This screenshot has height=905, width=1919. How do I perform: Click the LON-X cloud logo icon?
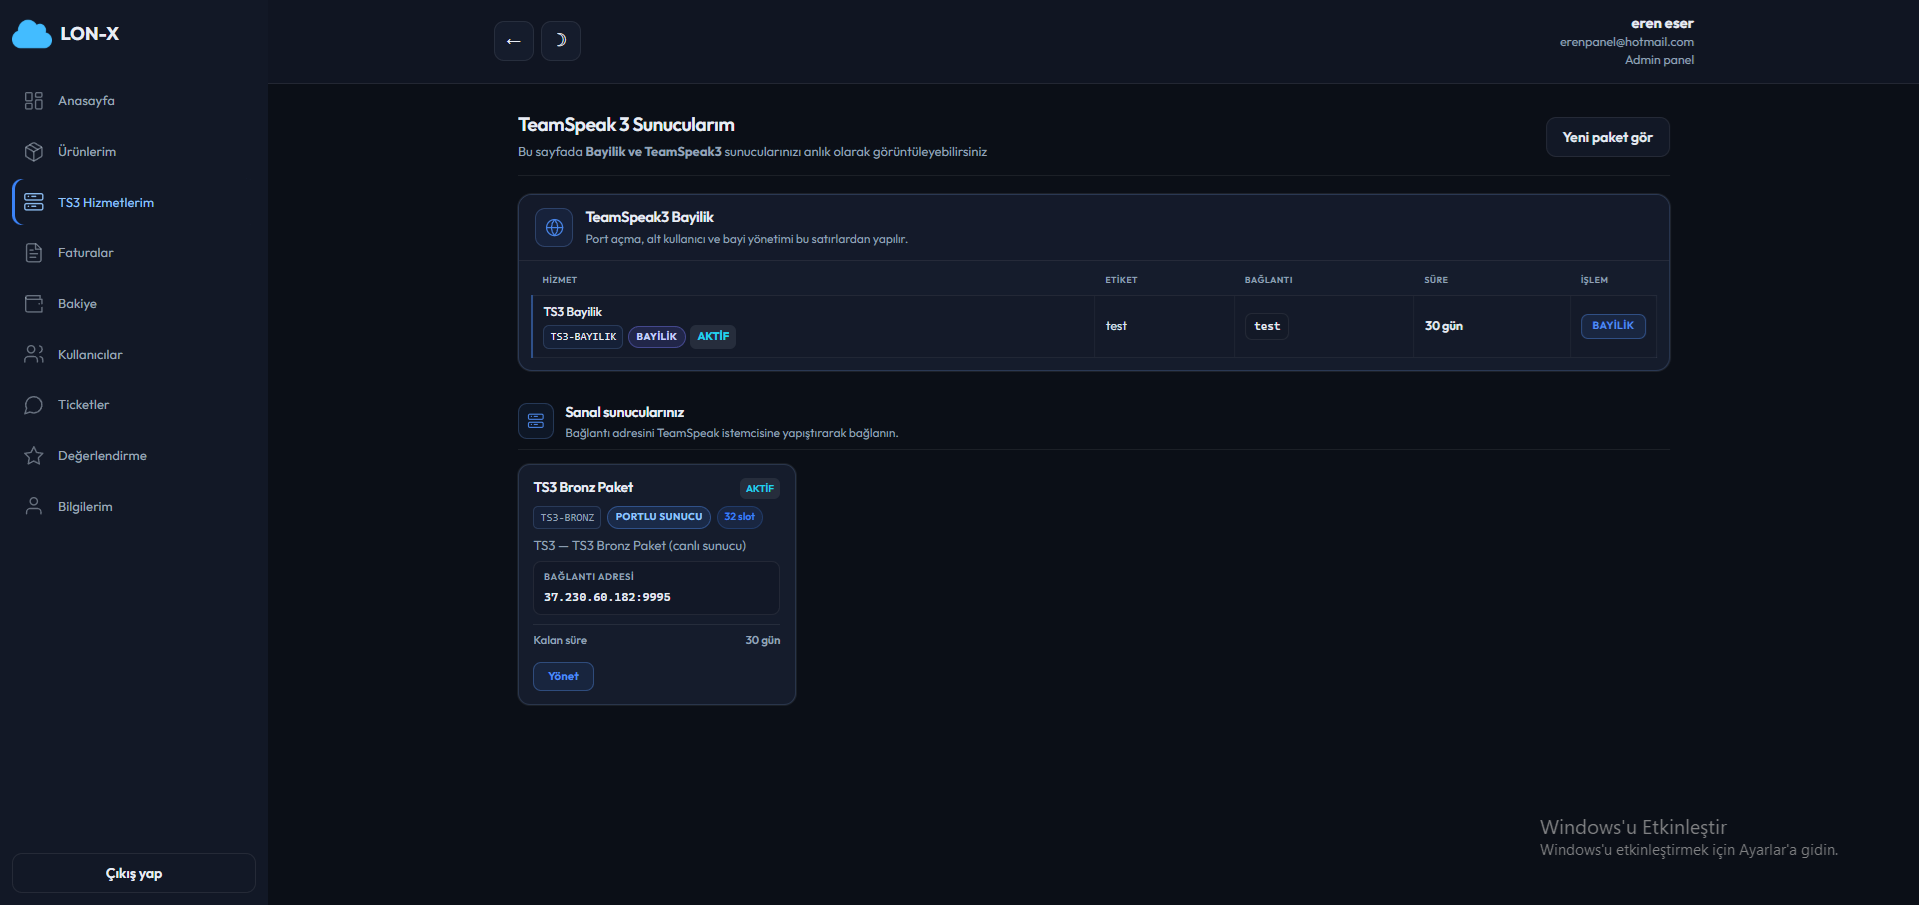[x=32, y=34]
